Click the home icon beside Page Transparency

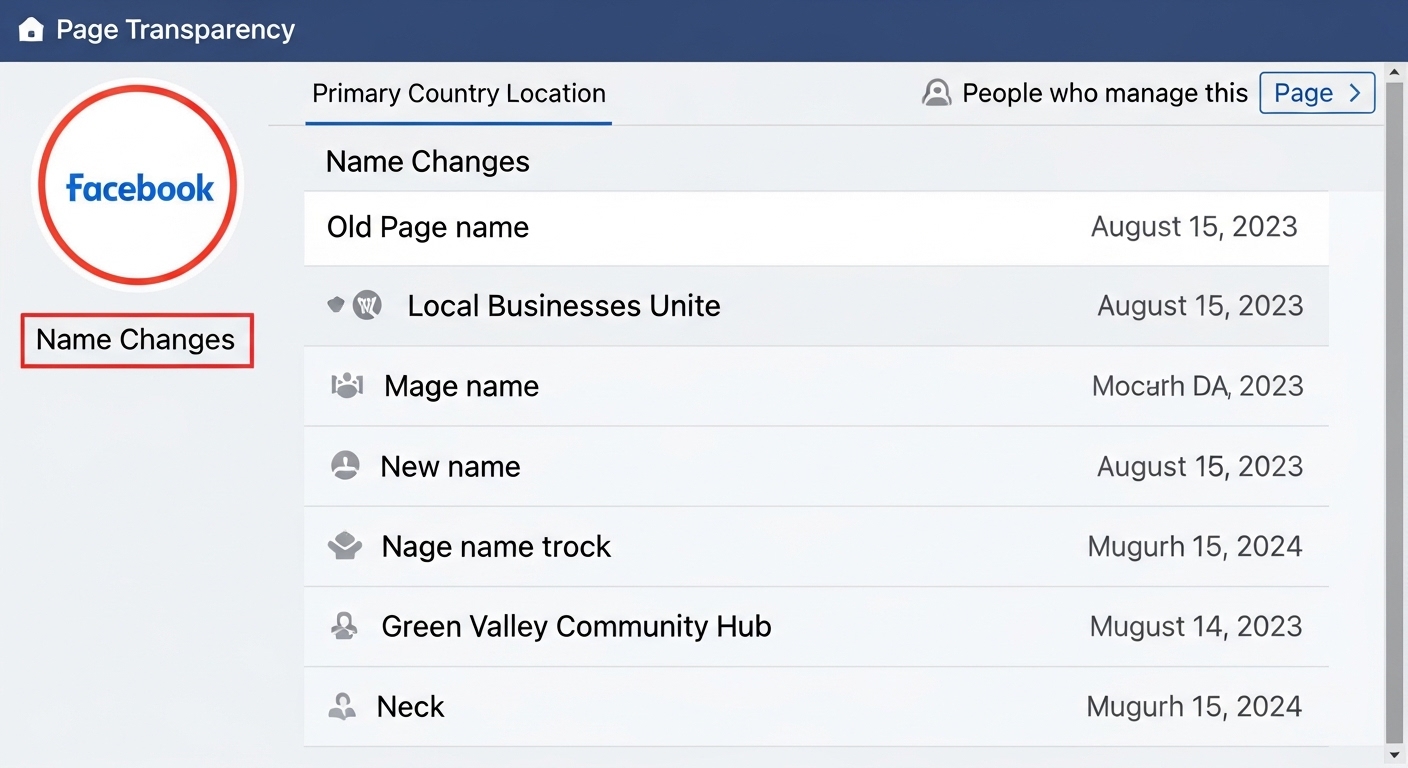(x=31, y=30)
